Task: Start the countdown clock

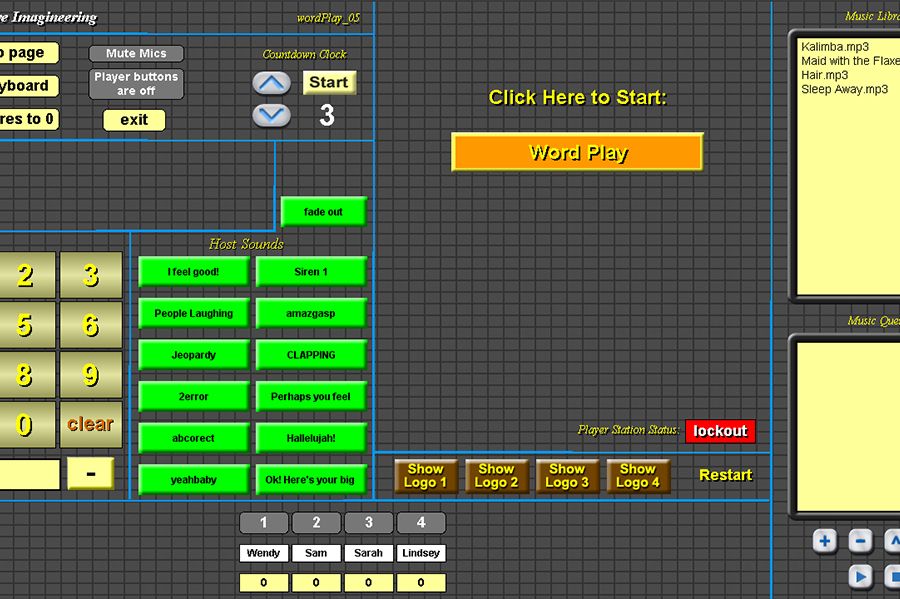Action: (328, 83)
